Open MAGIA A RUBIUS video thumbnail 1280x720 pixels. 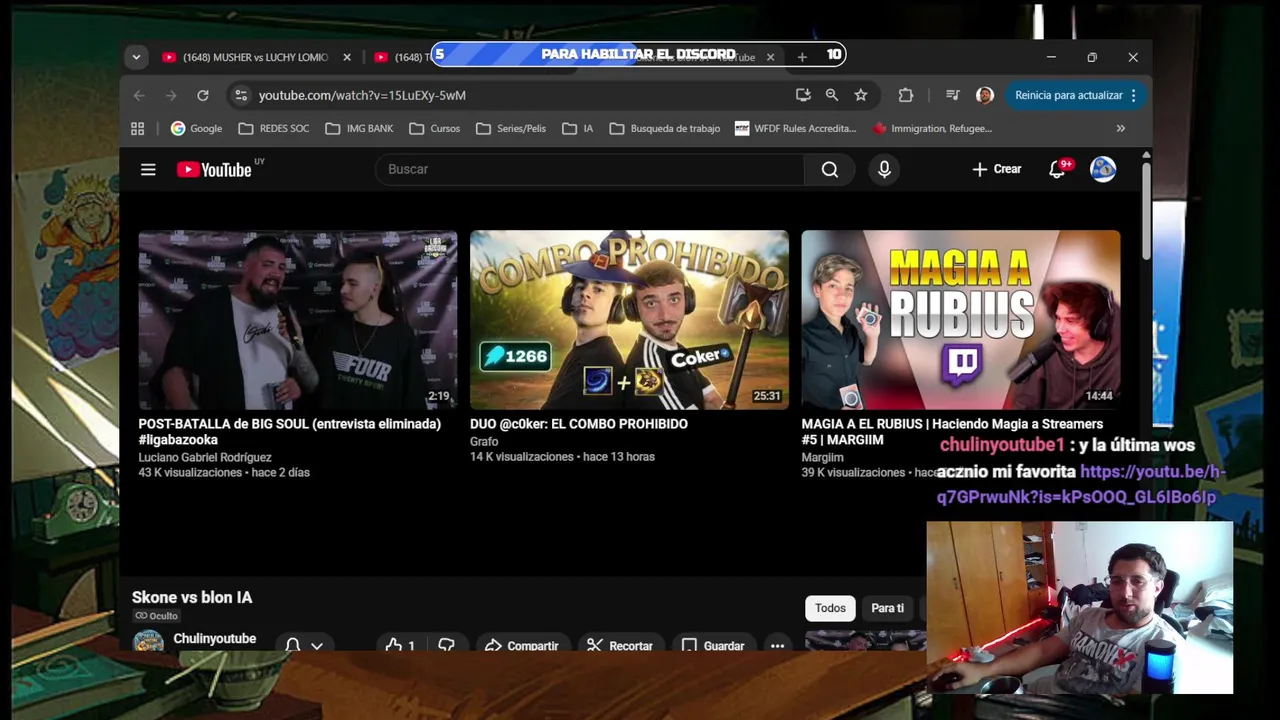961,320
